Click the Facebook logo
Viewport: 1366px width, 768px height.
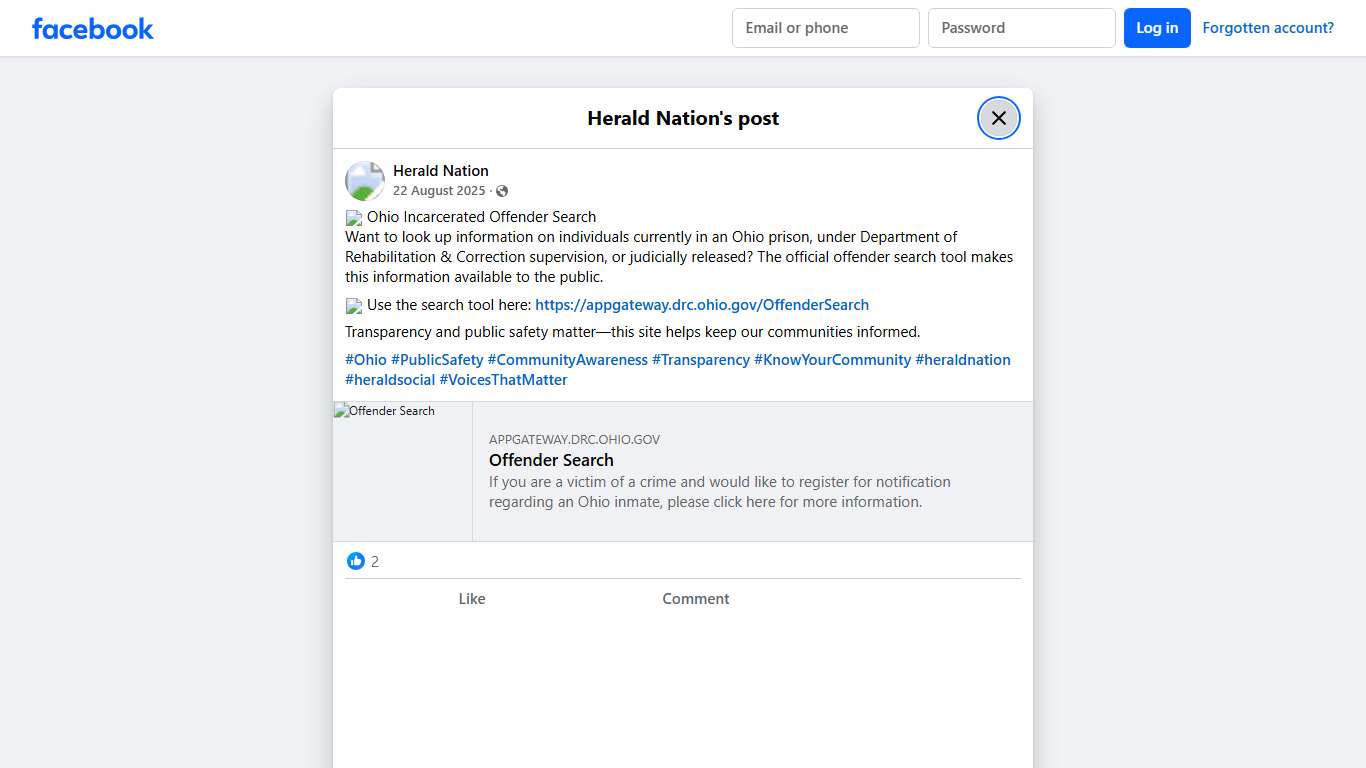(x=92, y=28)
